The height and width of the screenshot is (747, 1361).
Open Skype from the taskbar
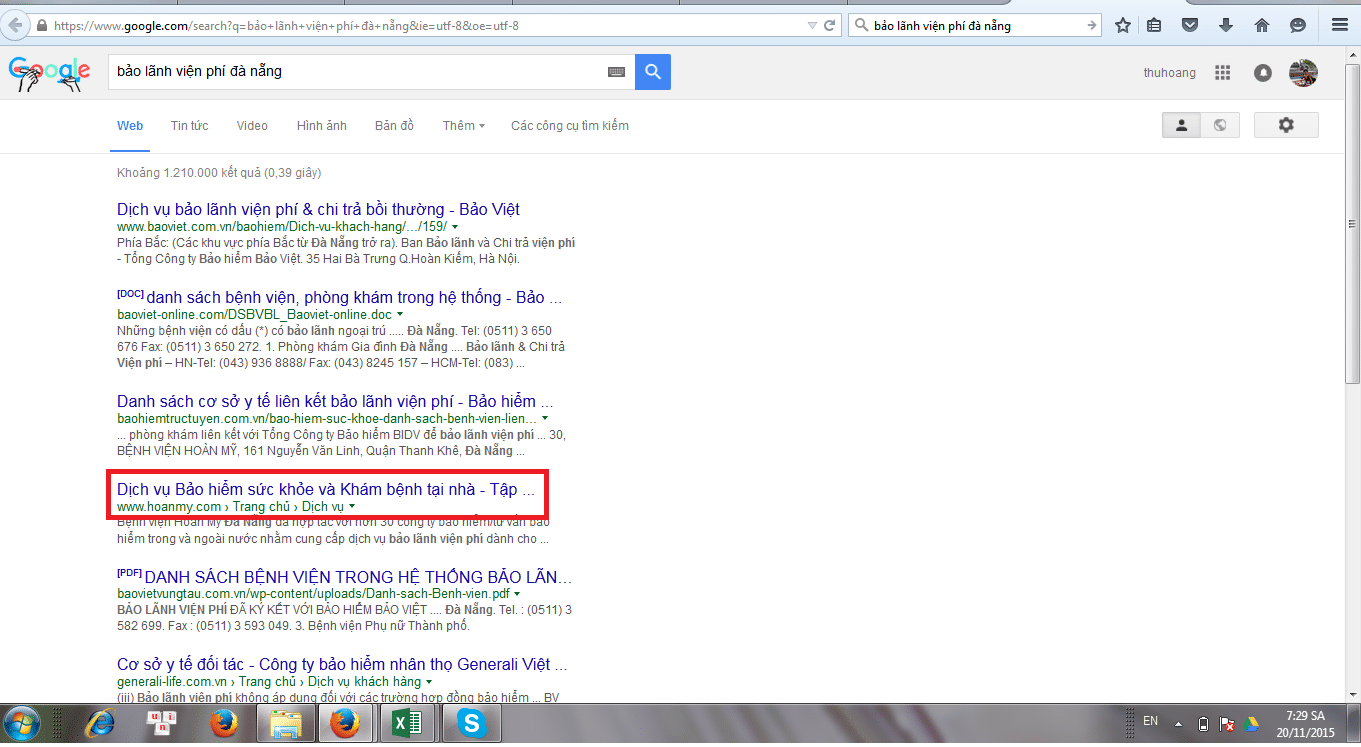pos(469,723)
